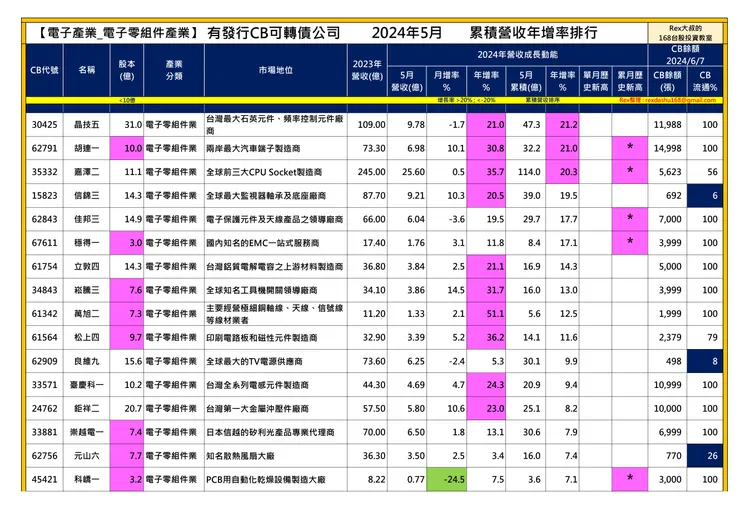Click CB code 24762
Image resolution: width=740 pixels, height=523 pixels.
tap(44, 408)
